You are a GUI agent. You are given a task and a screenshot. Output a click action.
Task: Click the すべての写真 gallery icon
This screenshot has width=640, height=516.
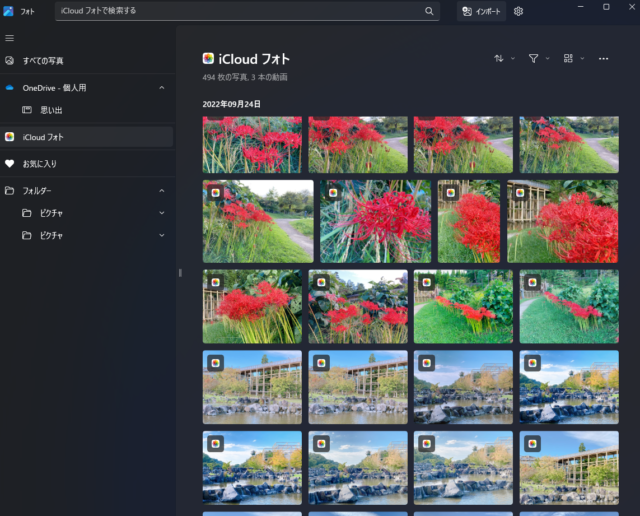pyautogui.click(x=9, y=61)
